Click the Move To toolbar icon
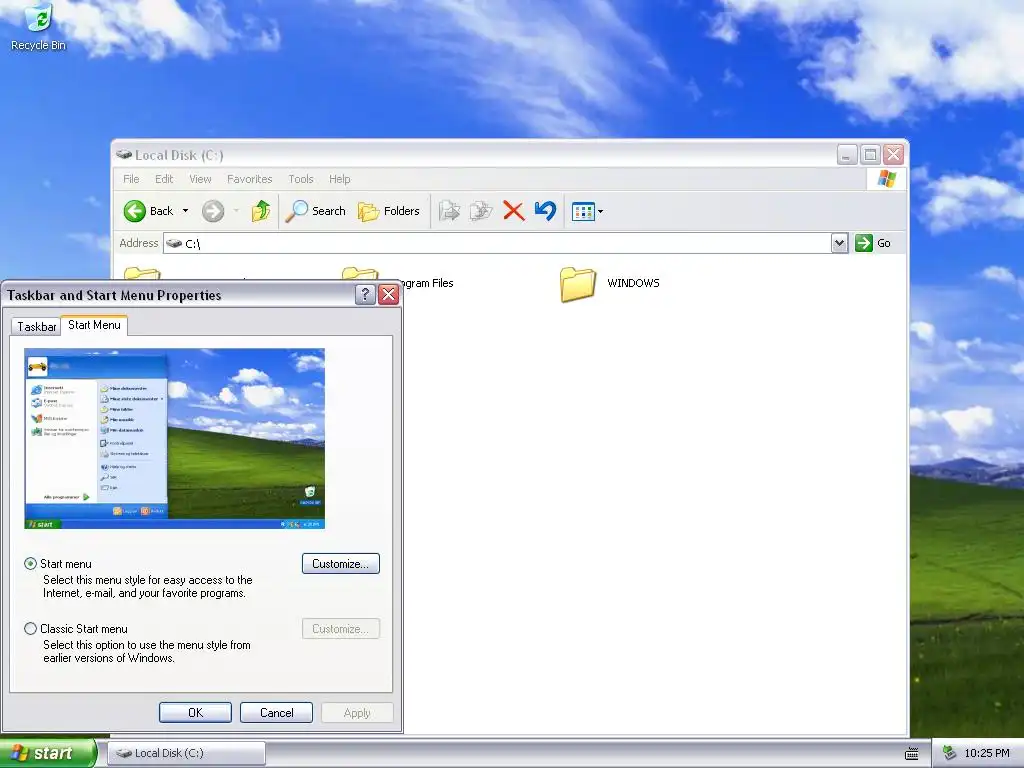This screenshot has height=768, width=1024. pos(449,211)
